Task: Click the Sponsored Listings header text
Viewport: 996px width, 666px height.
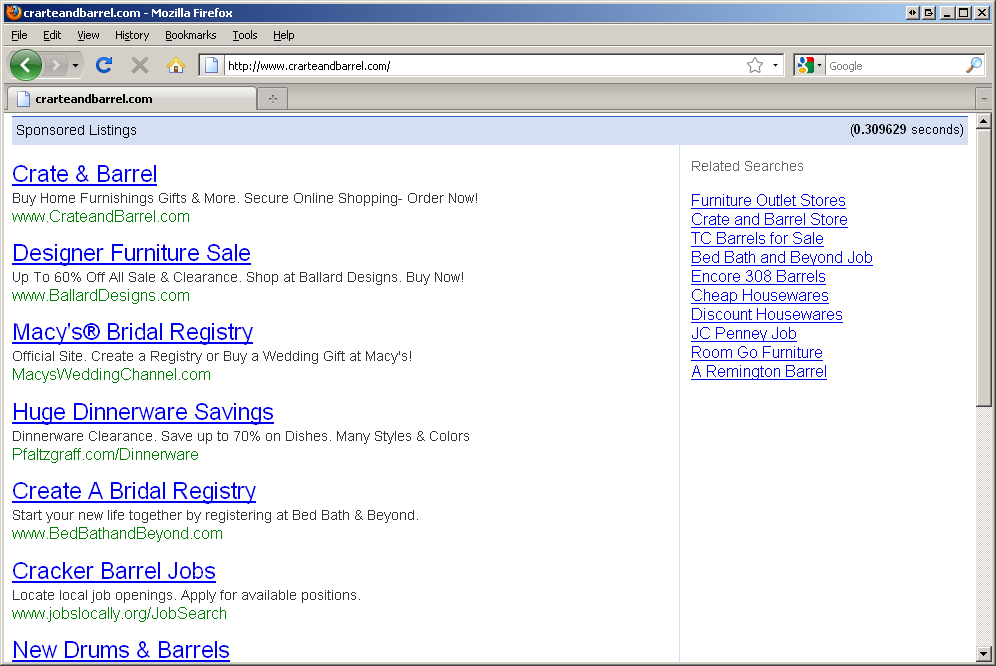Action: tap(76, 130)
